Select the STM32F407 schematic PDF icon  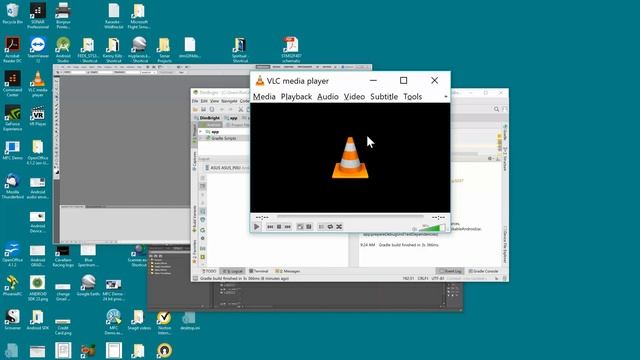291,50
